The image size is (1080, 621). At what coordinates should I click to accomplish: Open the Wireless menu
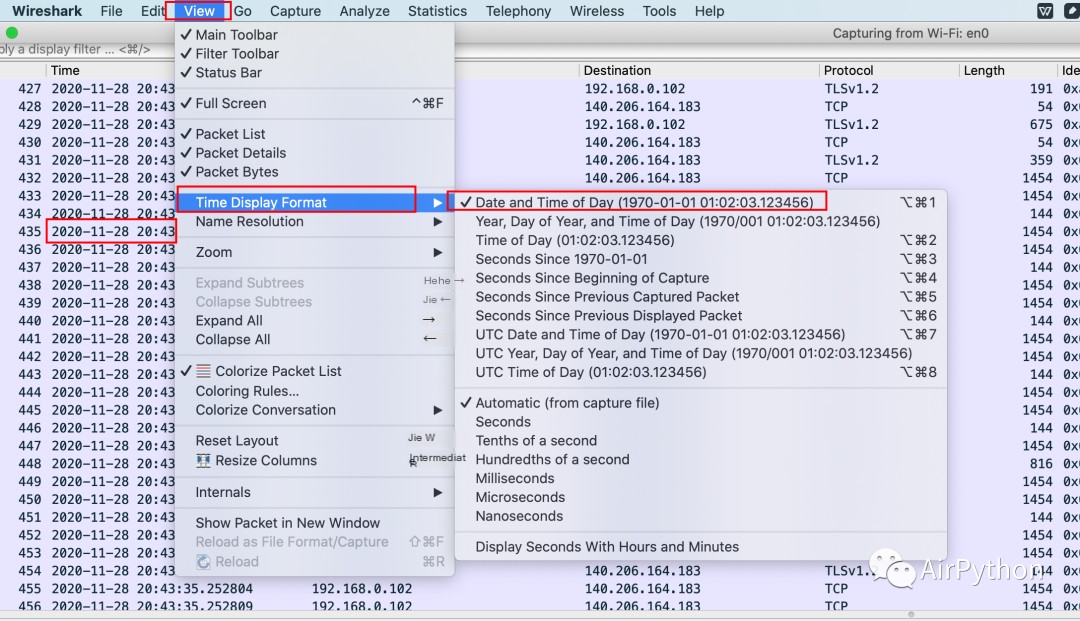tap(596, 11)
